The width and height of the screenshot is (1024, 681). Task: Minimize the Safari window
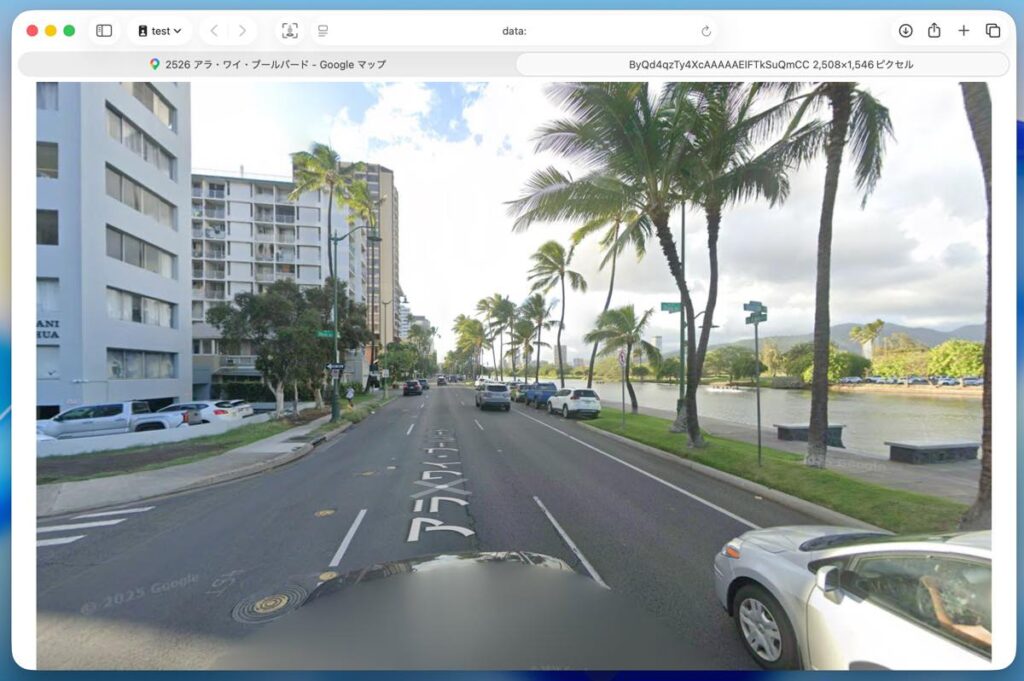coord(50,31)
